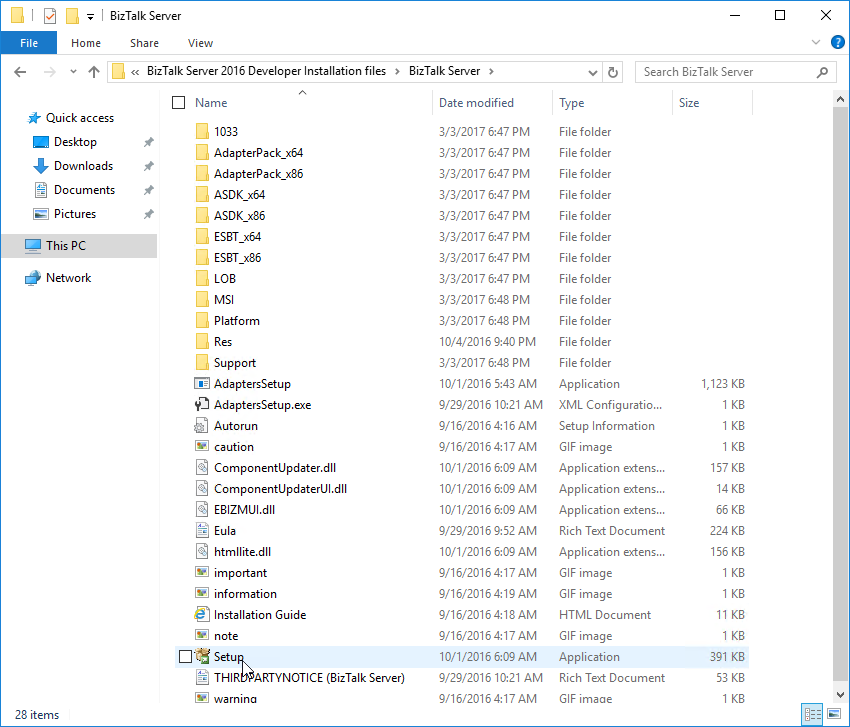Click the caution GIF image icon
The width and height of the screenshot is (850, 727).
tap(202, 447)
